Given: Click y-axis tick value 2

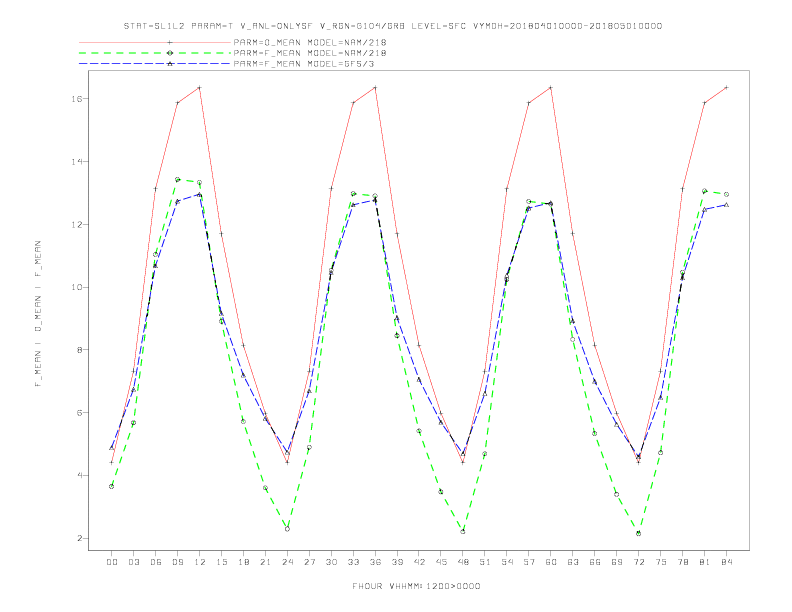Looking at the screenshot, I should pos(81,538).
